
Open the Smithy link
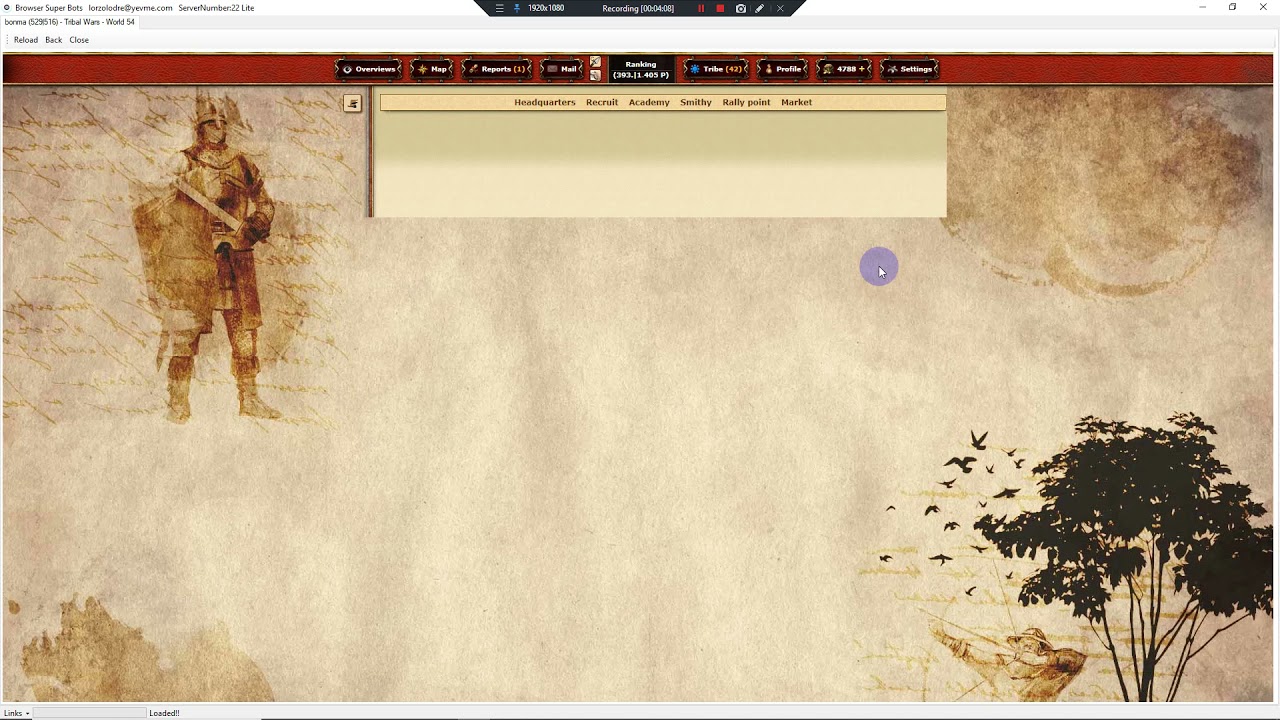696,102
